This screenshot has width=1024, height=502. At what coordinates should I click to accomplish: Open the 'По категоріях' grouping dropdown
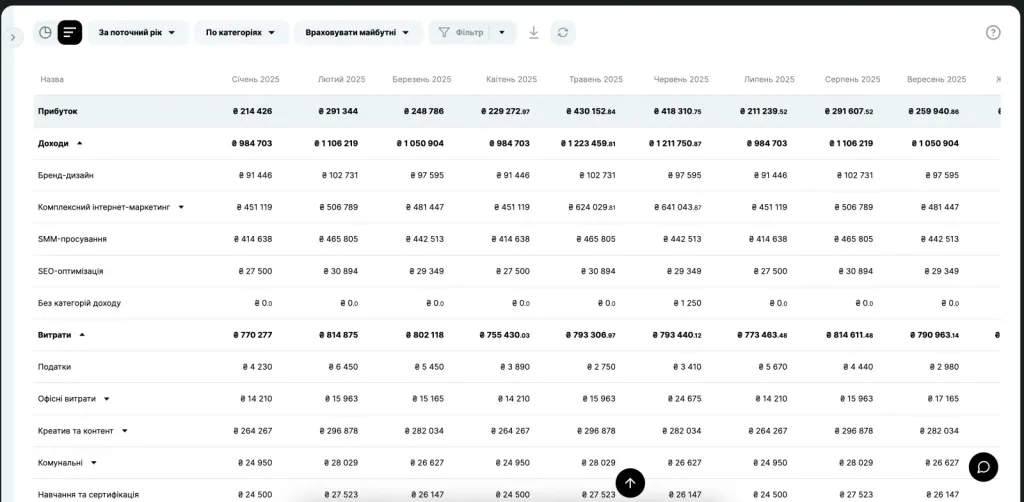(241, 33)
